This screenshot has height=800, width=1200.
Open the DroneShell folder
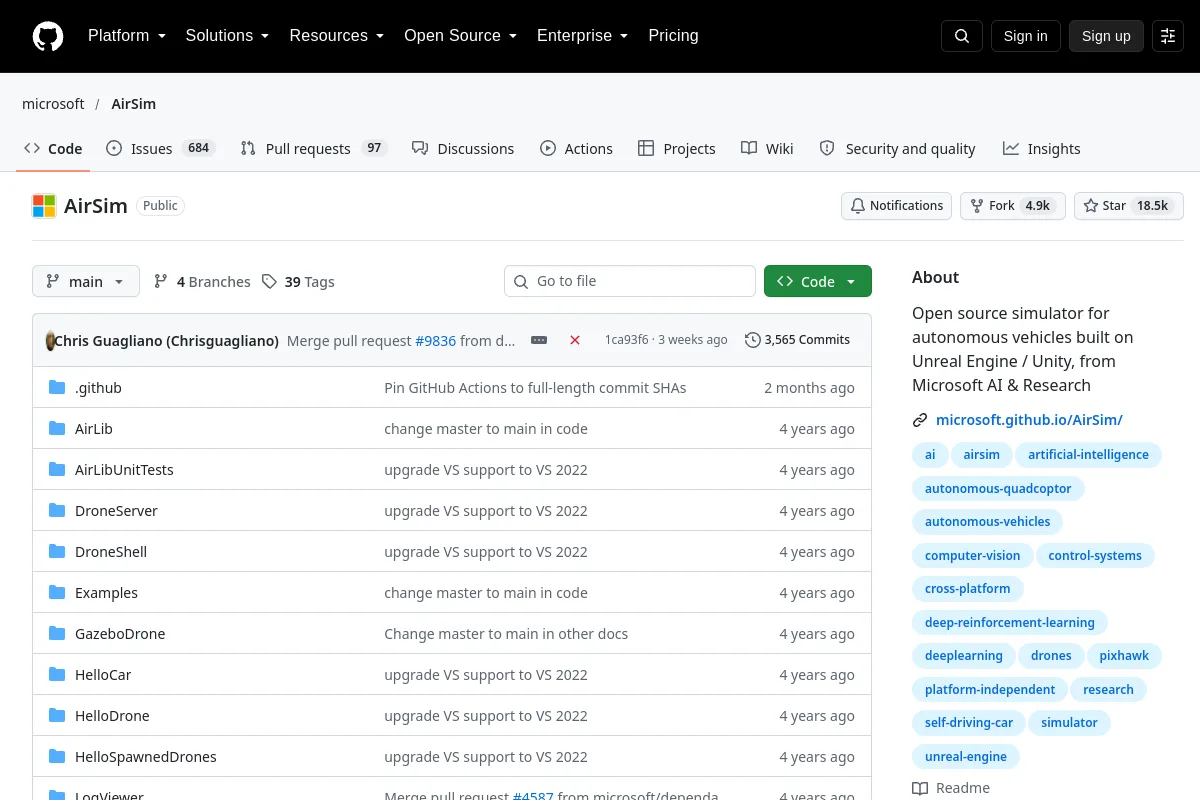111,552
